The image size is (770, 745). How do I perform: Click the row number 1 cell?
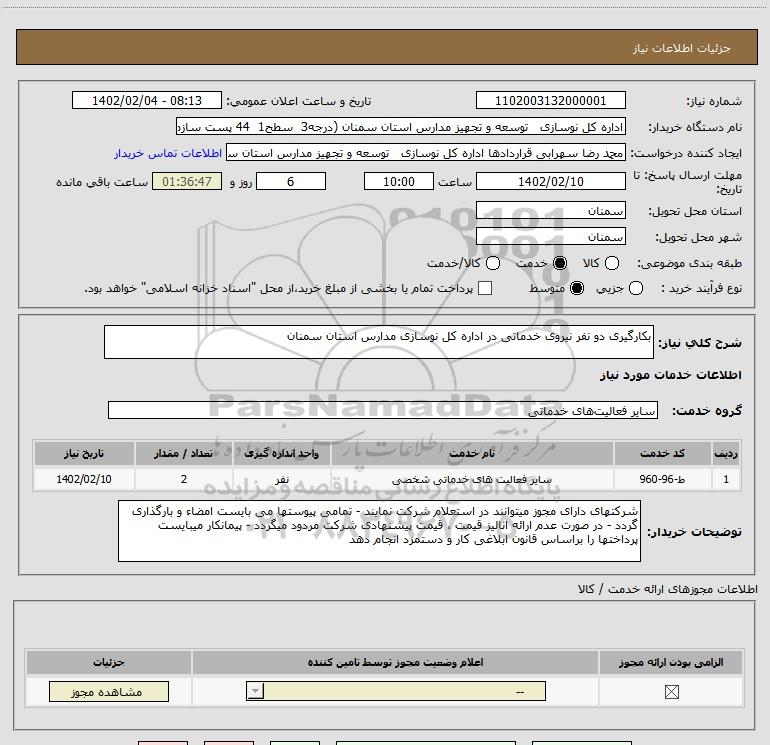click(x=726, y=479)
